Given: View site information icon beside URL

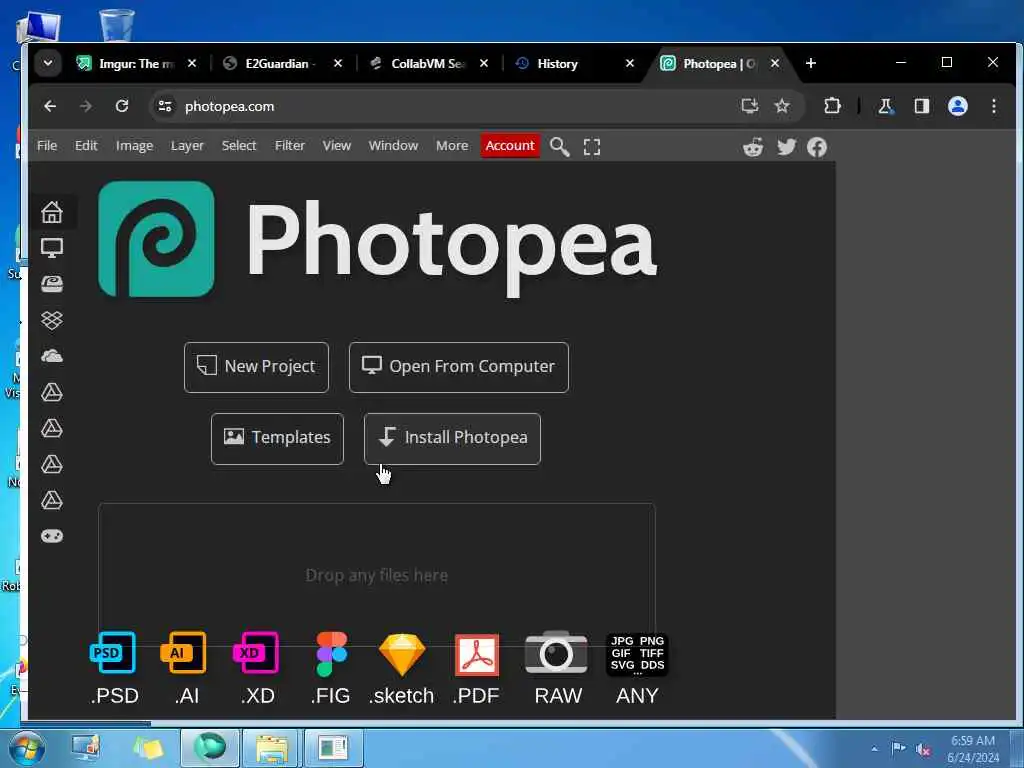Looking at the screenshot, I should pos(165,106).
